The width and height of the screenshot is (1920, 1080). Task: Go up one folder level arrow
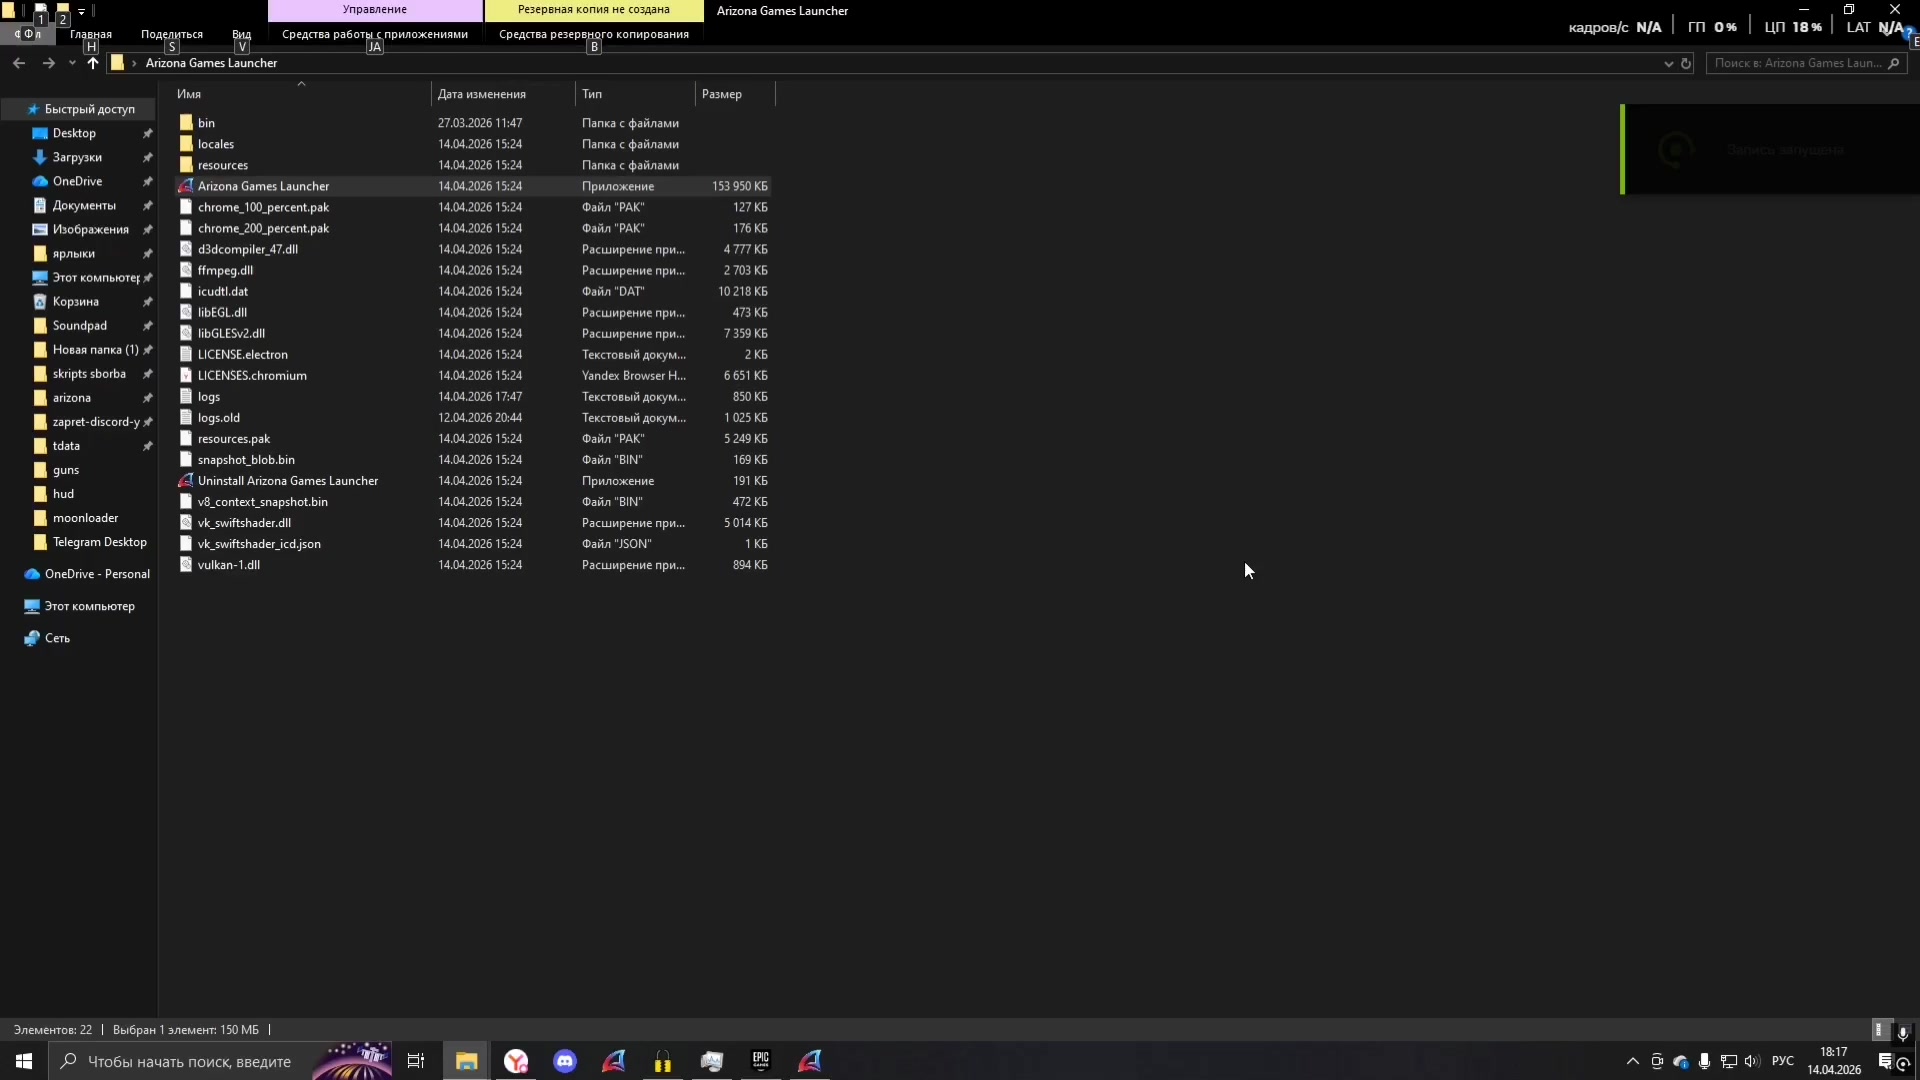[93, 63]
